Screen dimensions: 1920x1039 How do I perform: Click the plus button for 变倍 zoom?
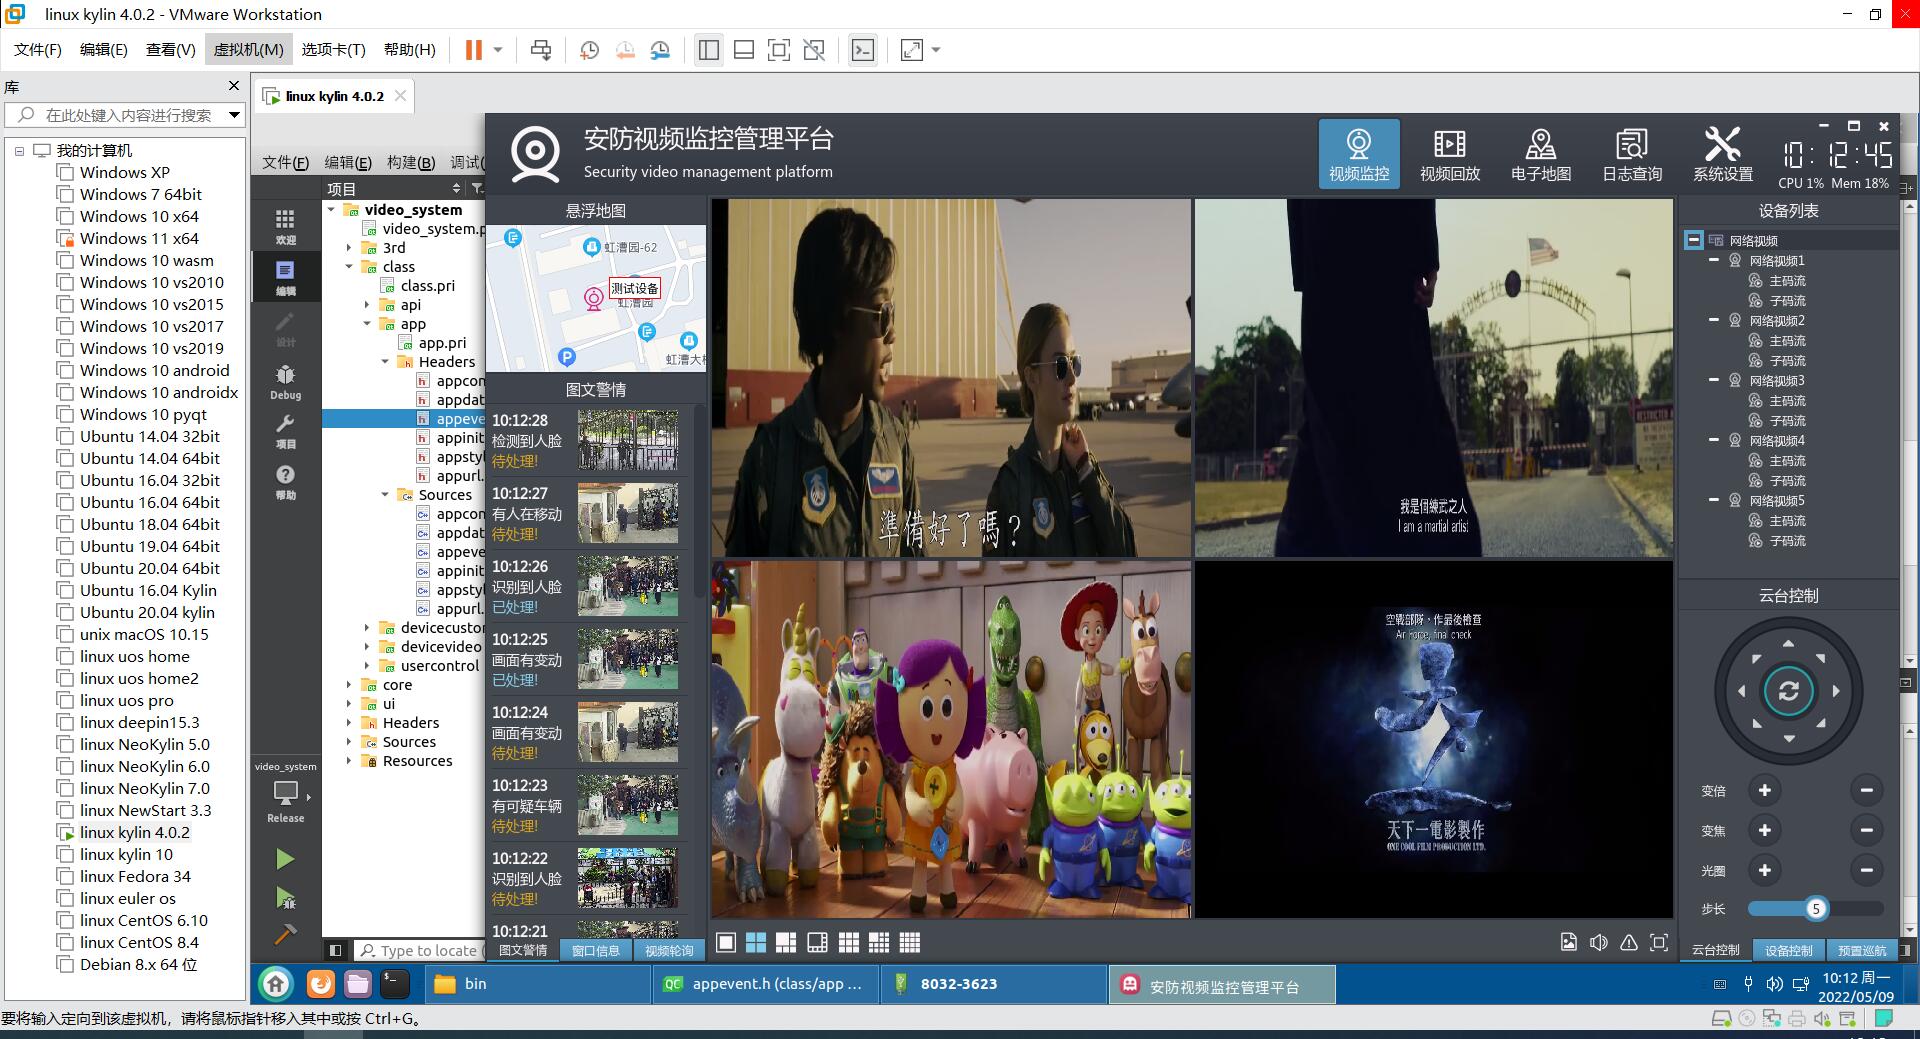click(x=1764, y=790)
